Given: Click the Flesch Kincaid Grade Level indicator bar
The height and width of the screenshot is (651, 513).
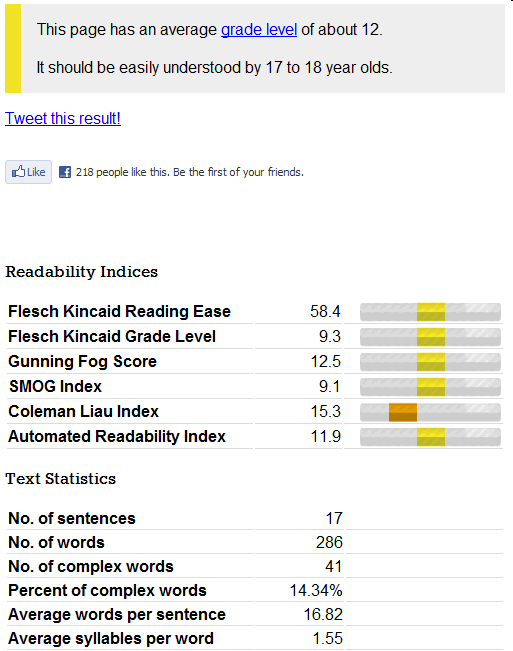Looking at the screenshot, I should pyautogui.click(x=430, y=337).
